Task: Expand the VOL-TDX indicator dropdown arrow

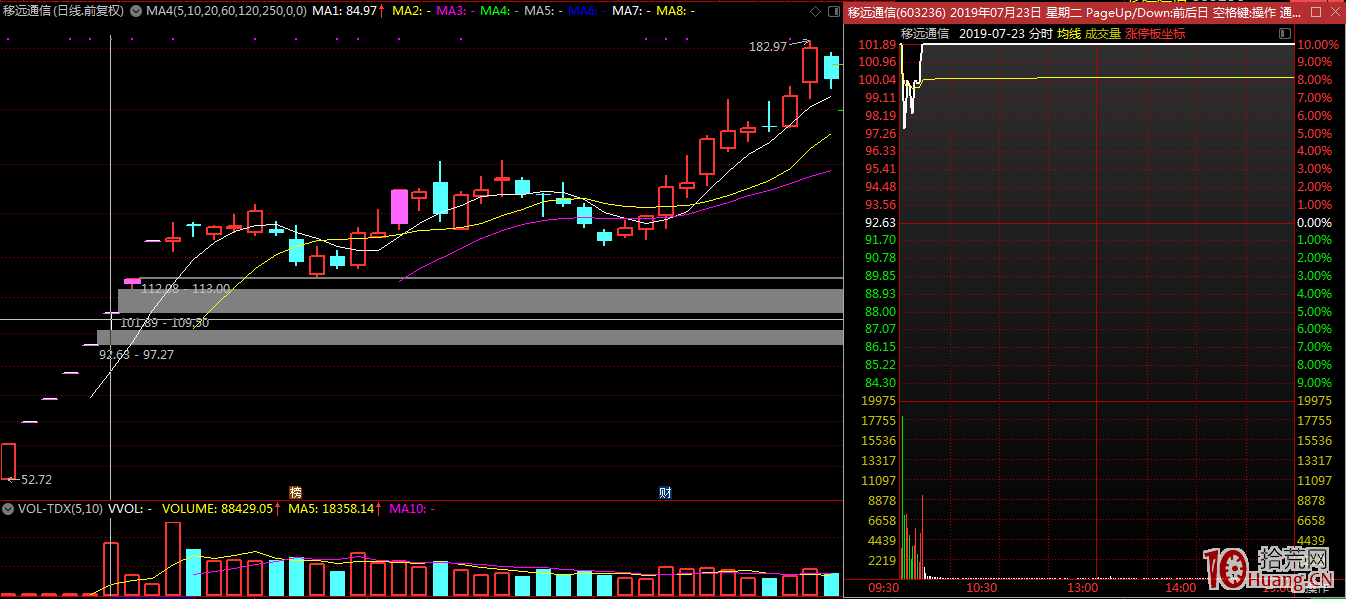Action: coord(9,508)
